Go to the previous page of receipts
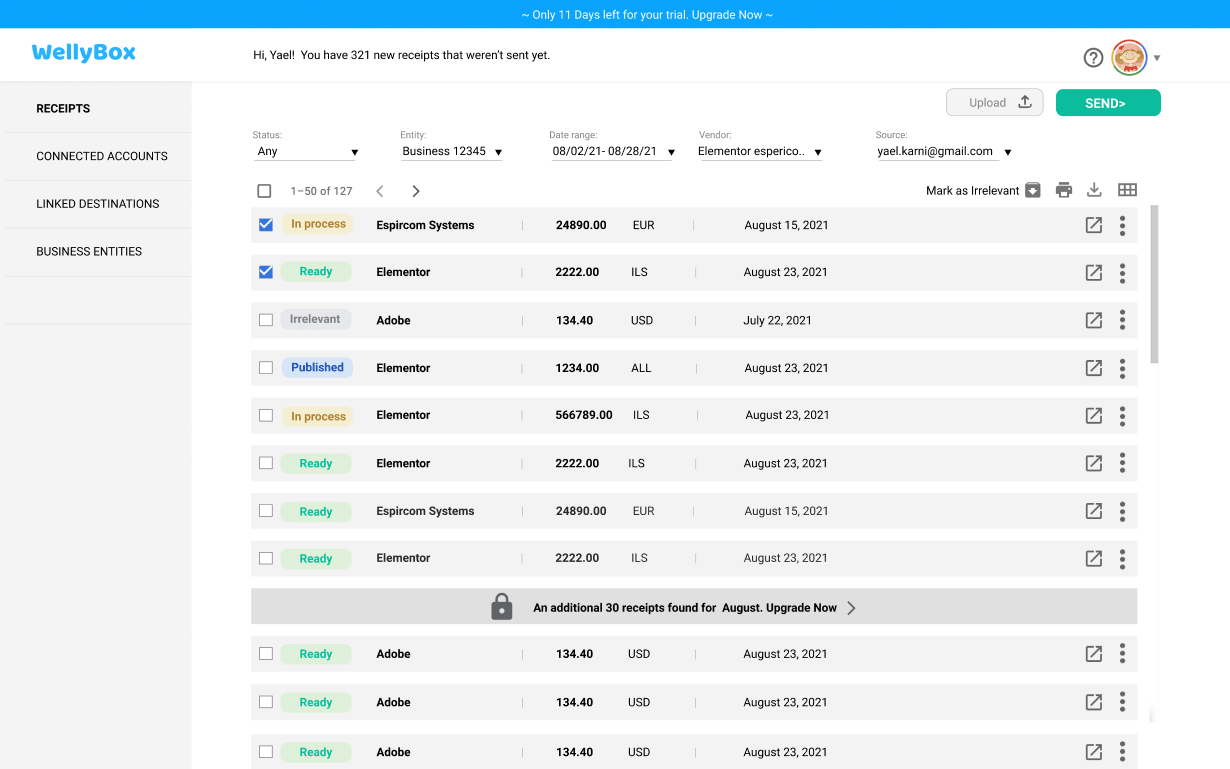 pyautogui.click(x=380, y=191)
